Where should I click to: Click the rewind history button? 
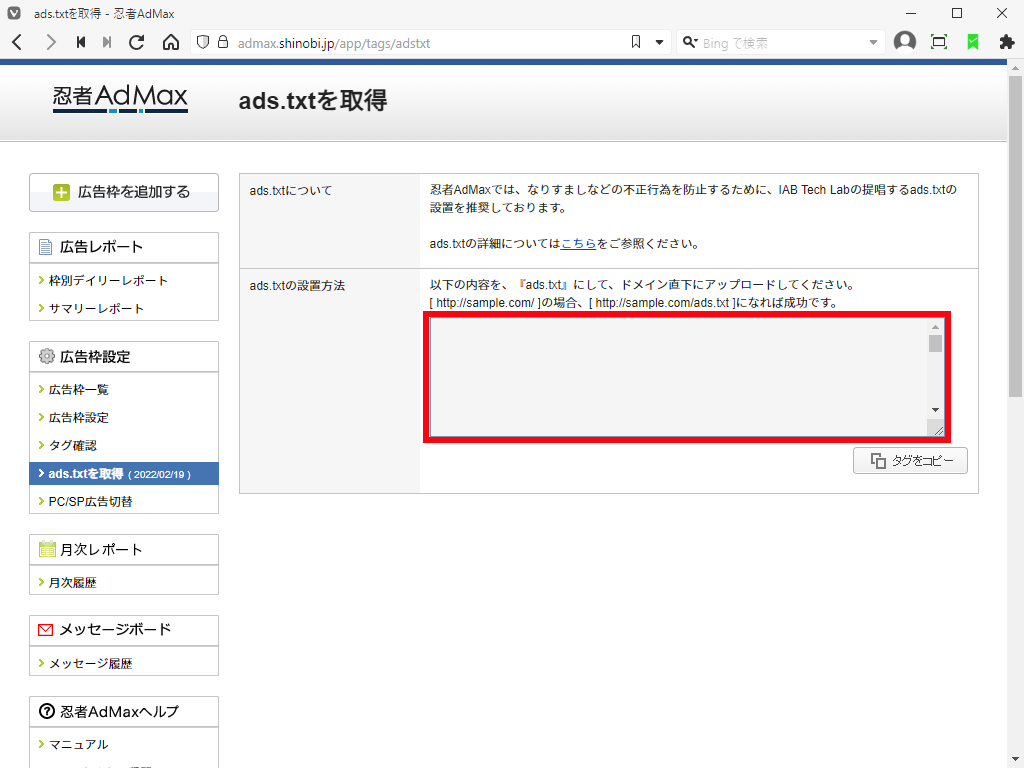point(81,42)
